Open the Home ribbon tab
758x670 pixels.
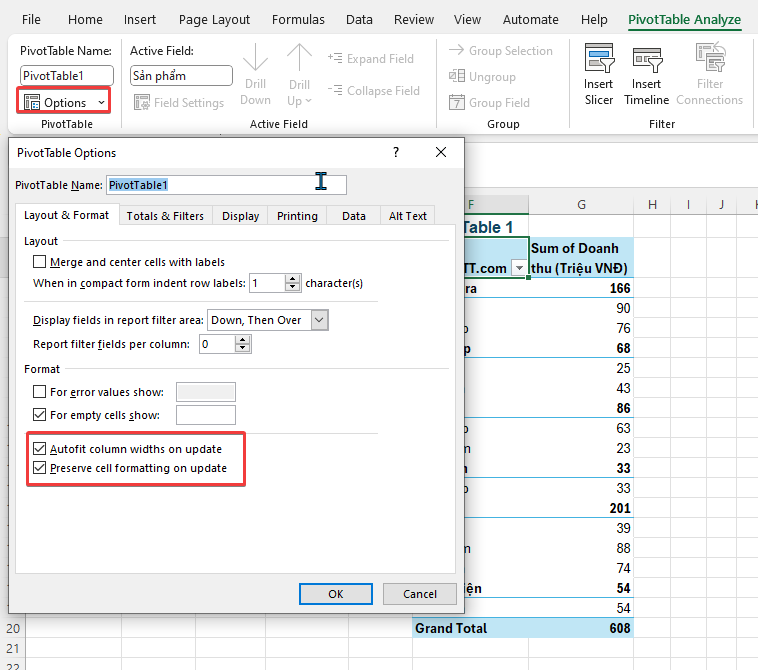tap(85, 20)
